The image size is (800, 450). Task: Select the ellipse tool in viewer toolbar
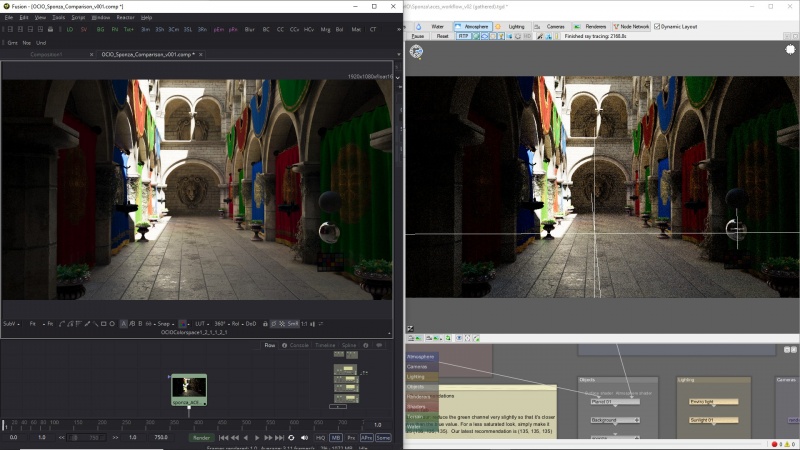click(112, 324)
